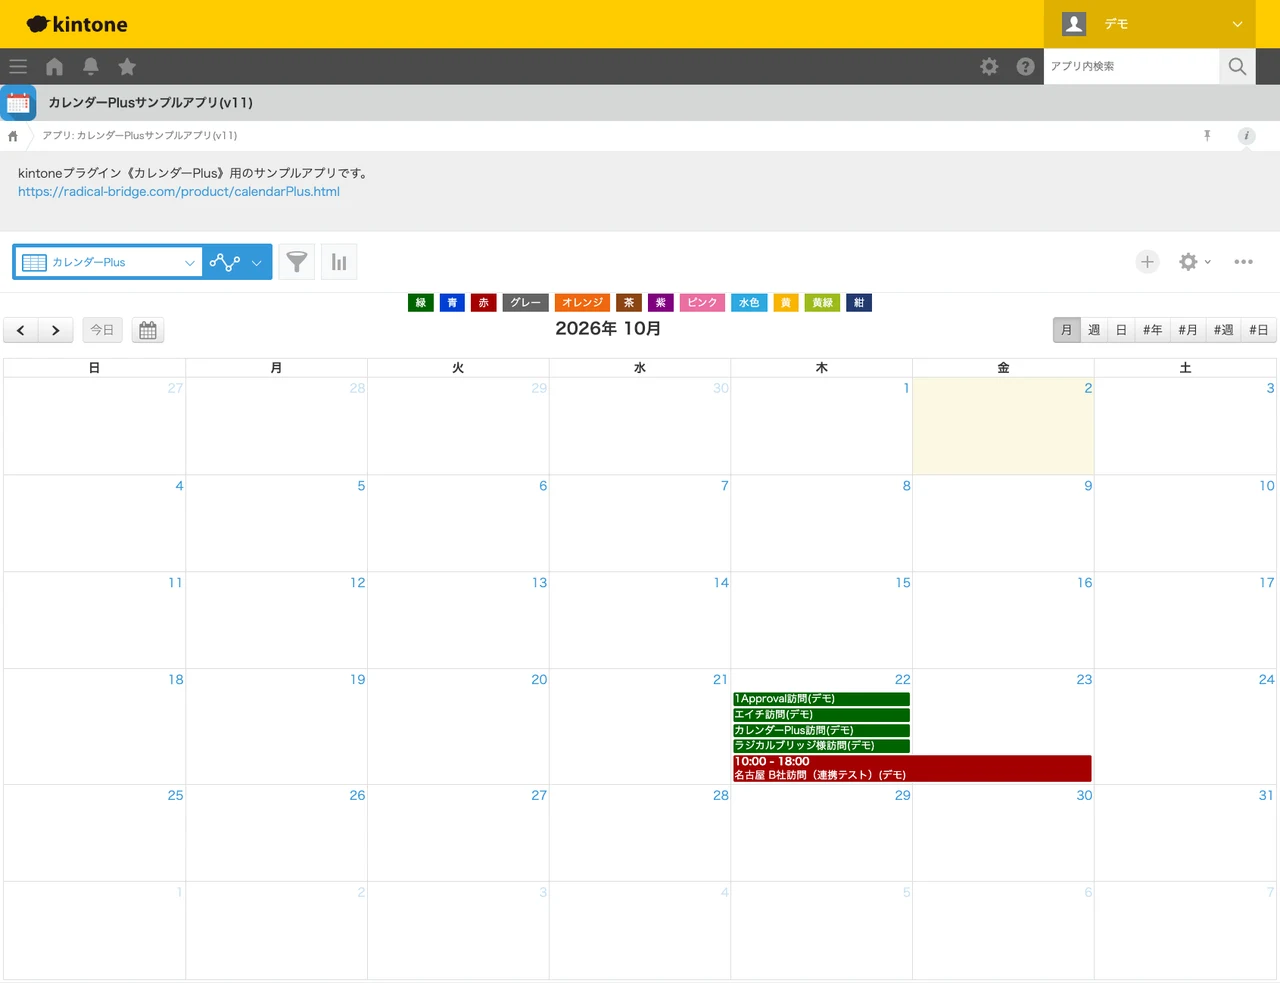
Task: Open the hamburger menu icon
Action: point(18,67)
